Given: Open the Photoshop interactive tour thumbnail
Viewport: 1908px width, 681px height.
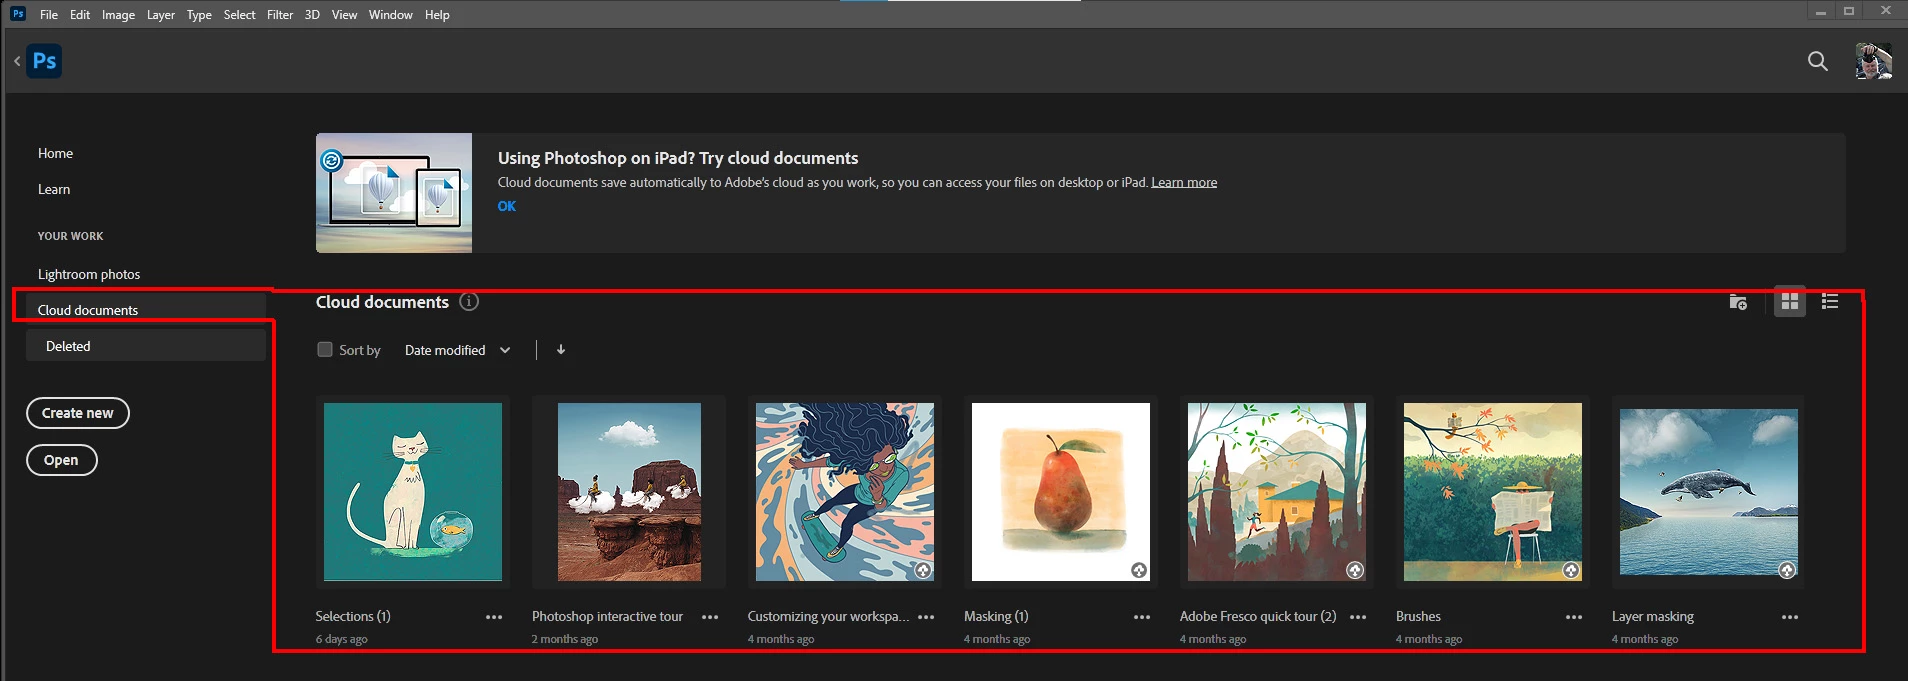Looking at the screenshot, I should pyautogui.click(x=629, y=492).
